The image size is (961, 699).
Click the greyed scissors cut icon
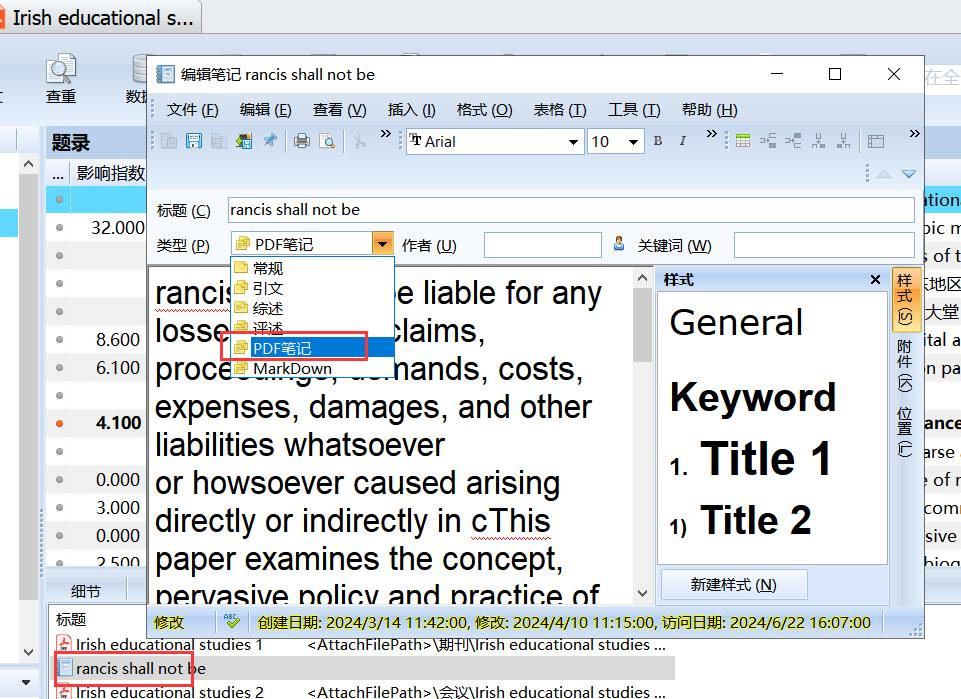tap(360, 142)
